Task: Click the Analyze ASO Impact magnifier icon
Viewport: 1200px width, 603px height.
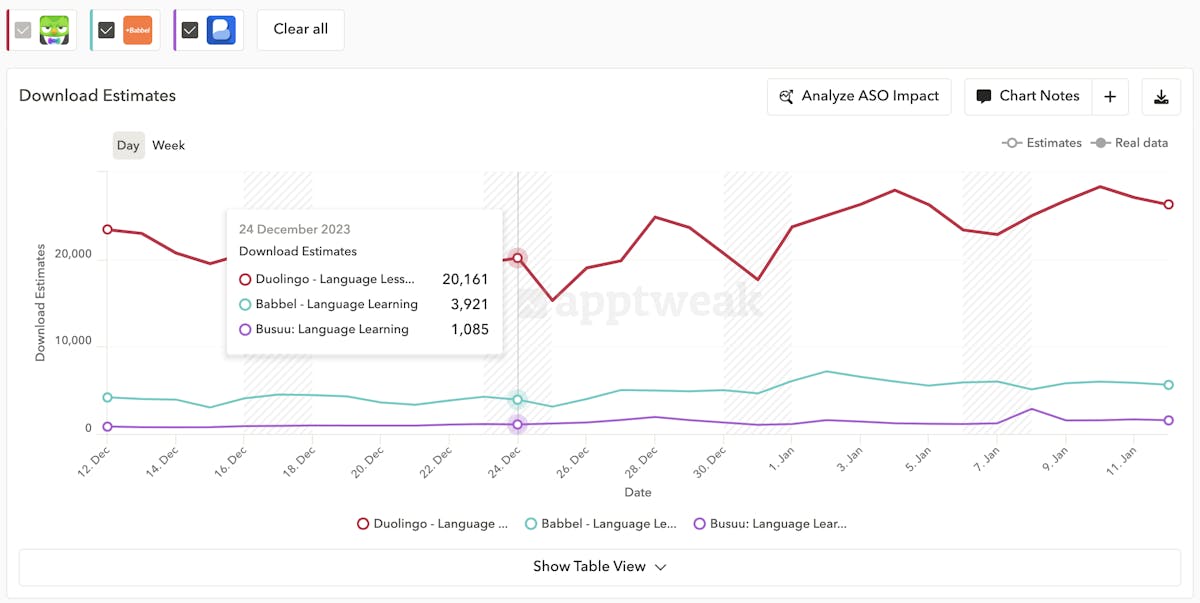Action: [x=786, y=97]
